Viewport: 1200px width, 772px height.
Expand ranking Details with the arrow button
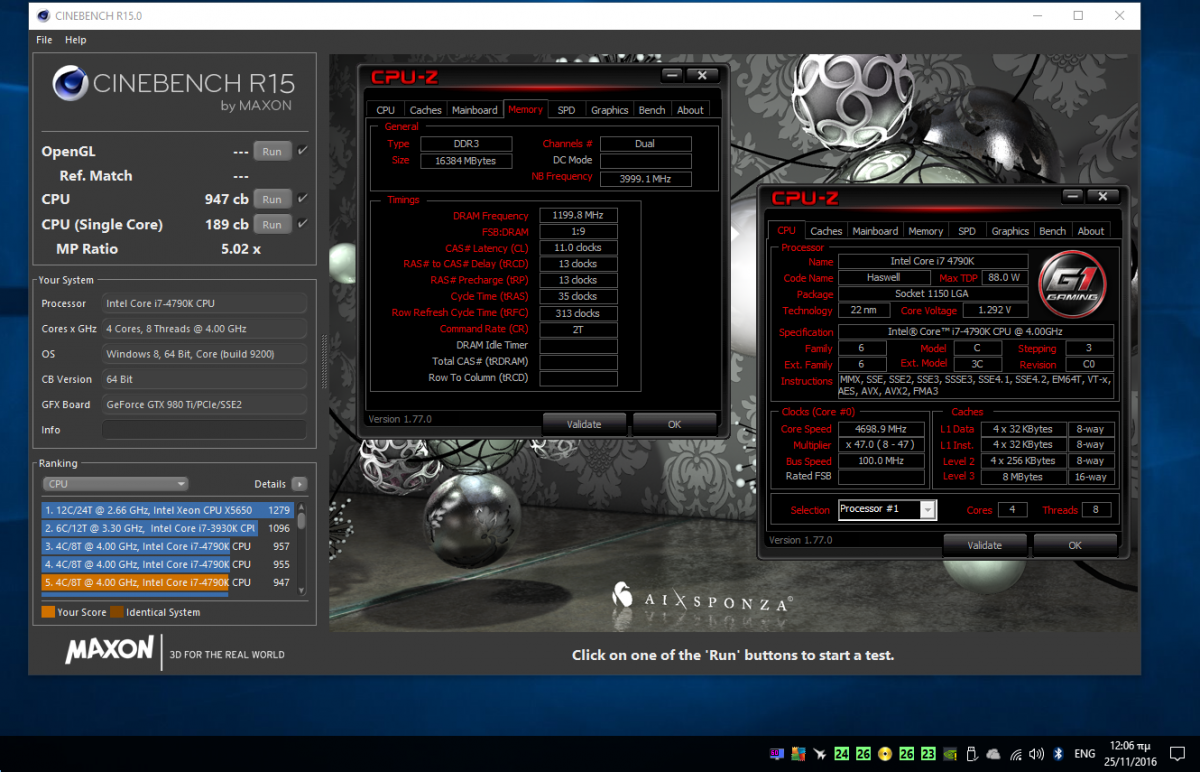(299, 483)
